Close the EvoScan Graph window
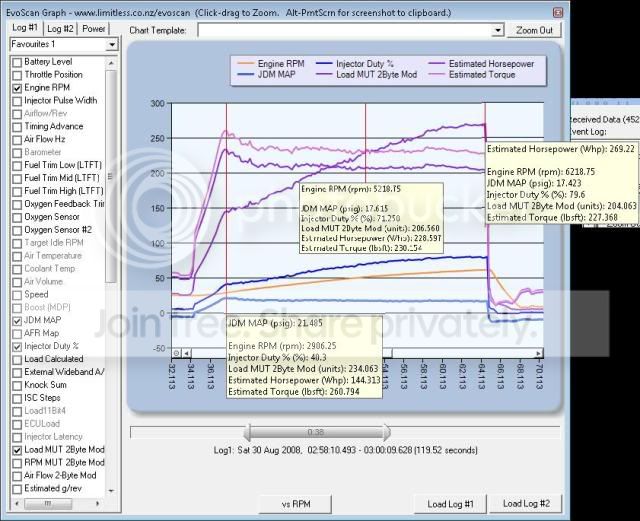Screen dimensions: 640x521 (557, 13)
